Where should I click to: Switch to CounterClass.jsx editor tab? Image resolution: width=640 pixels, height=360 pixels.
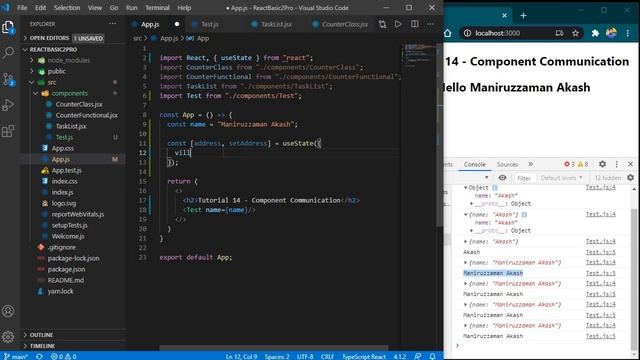[344, 24]
